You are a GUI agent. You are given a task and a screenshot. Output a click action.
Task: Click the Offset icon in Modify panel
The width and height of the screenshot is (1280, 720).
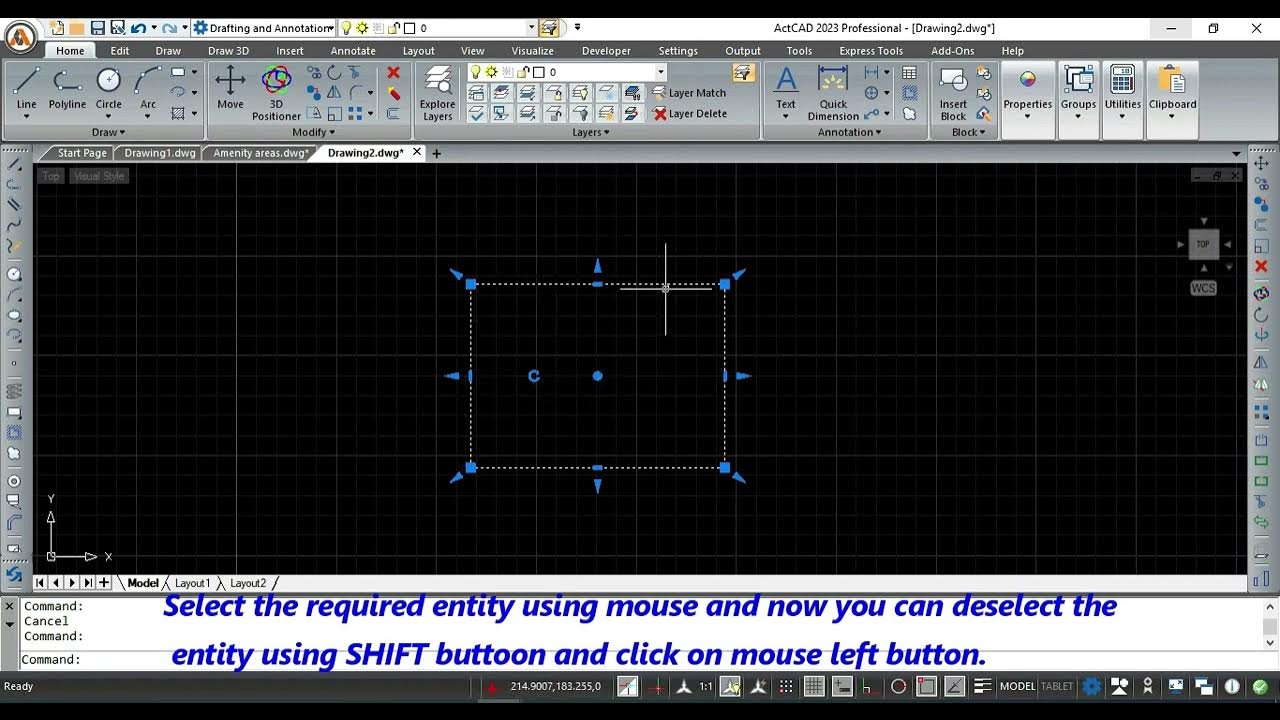[x=393, y=114]
